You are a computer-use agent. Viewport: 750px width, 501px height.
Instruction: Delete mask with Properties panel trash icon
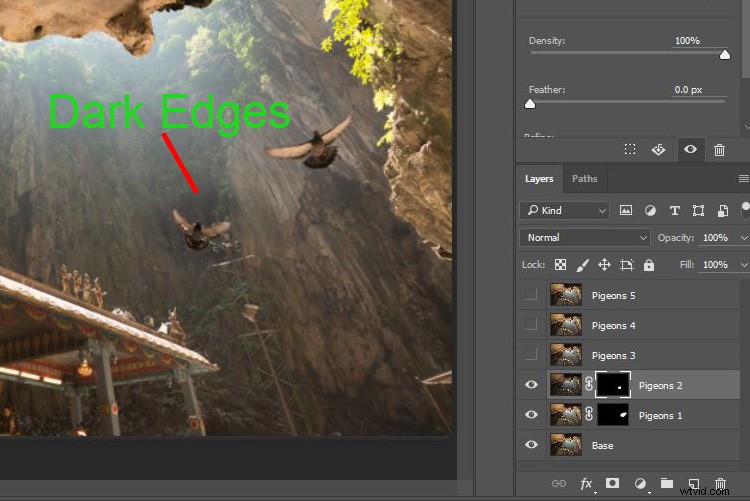tap(719, 150)
